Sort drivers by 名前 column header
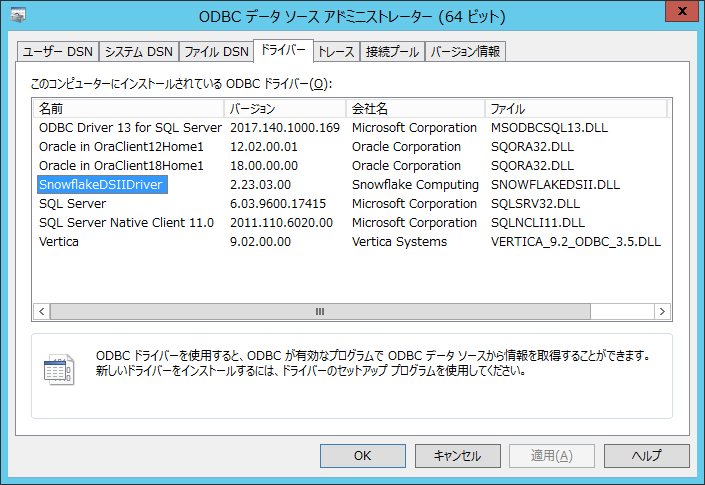 coord(129,108)
